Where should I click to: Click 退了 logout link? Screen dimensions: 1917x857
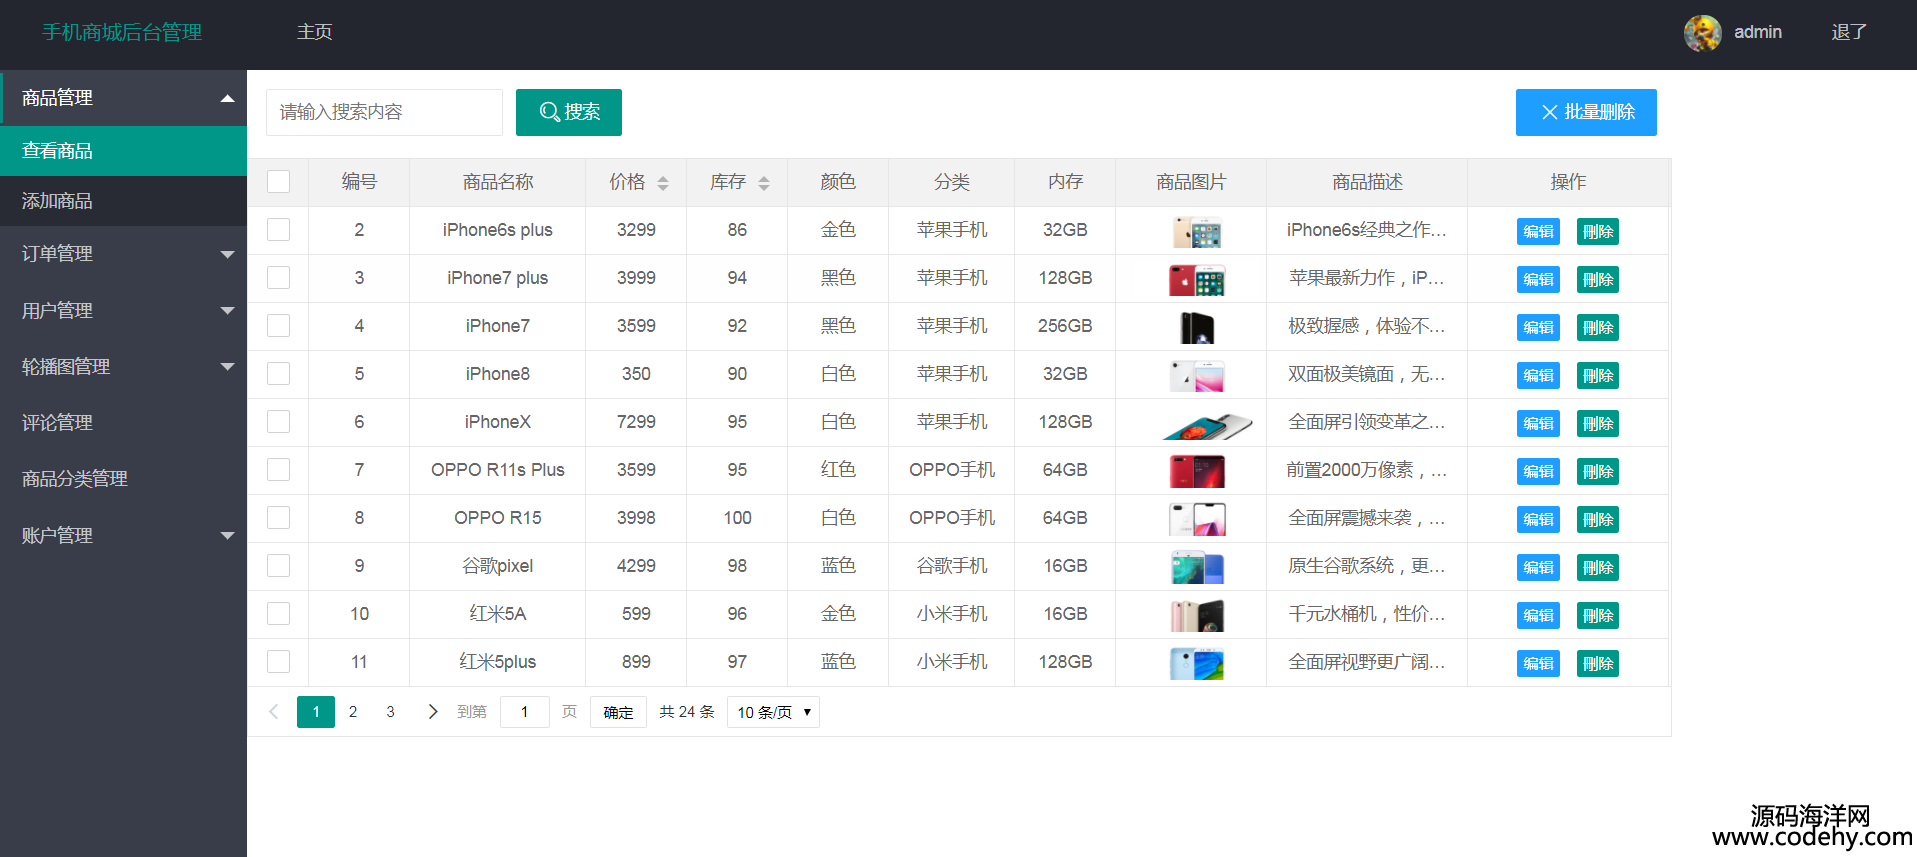coord(1849,32)
